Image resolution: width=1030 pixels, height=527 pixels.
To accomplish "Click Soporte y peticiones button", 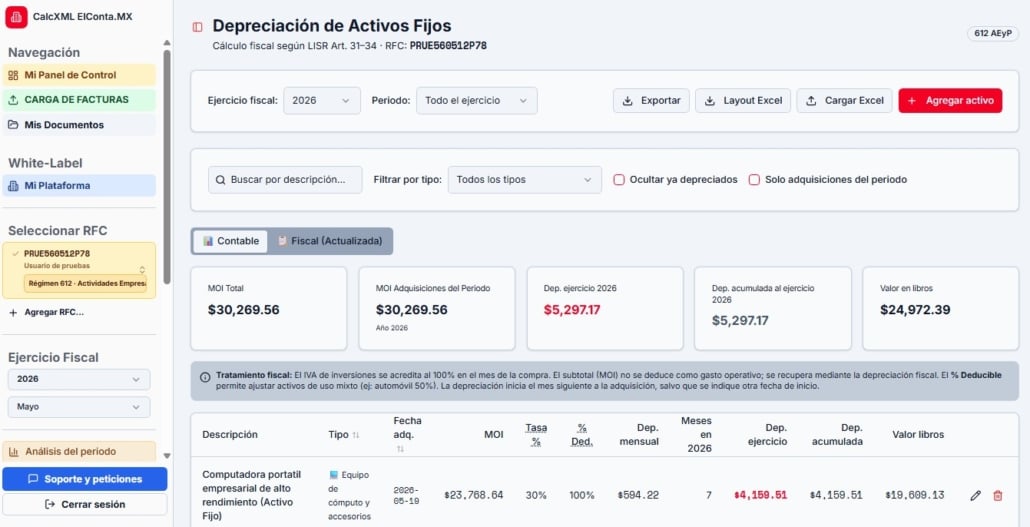I will point(85,479).
